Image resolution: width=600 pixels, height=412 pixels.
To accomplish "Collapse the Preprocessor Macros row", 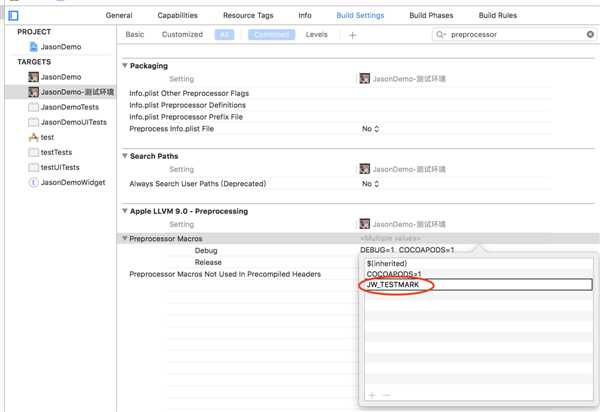I will [x=125, y=238].
